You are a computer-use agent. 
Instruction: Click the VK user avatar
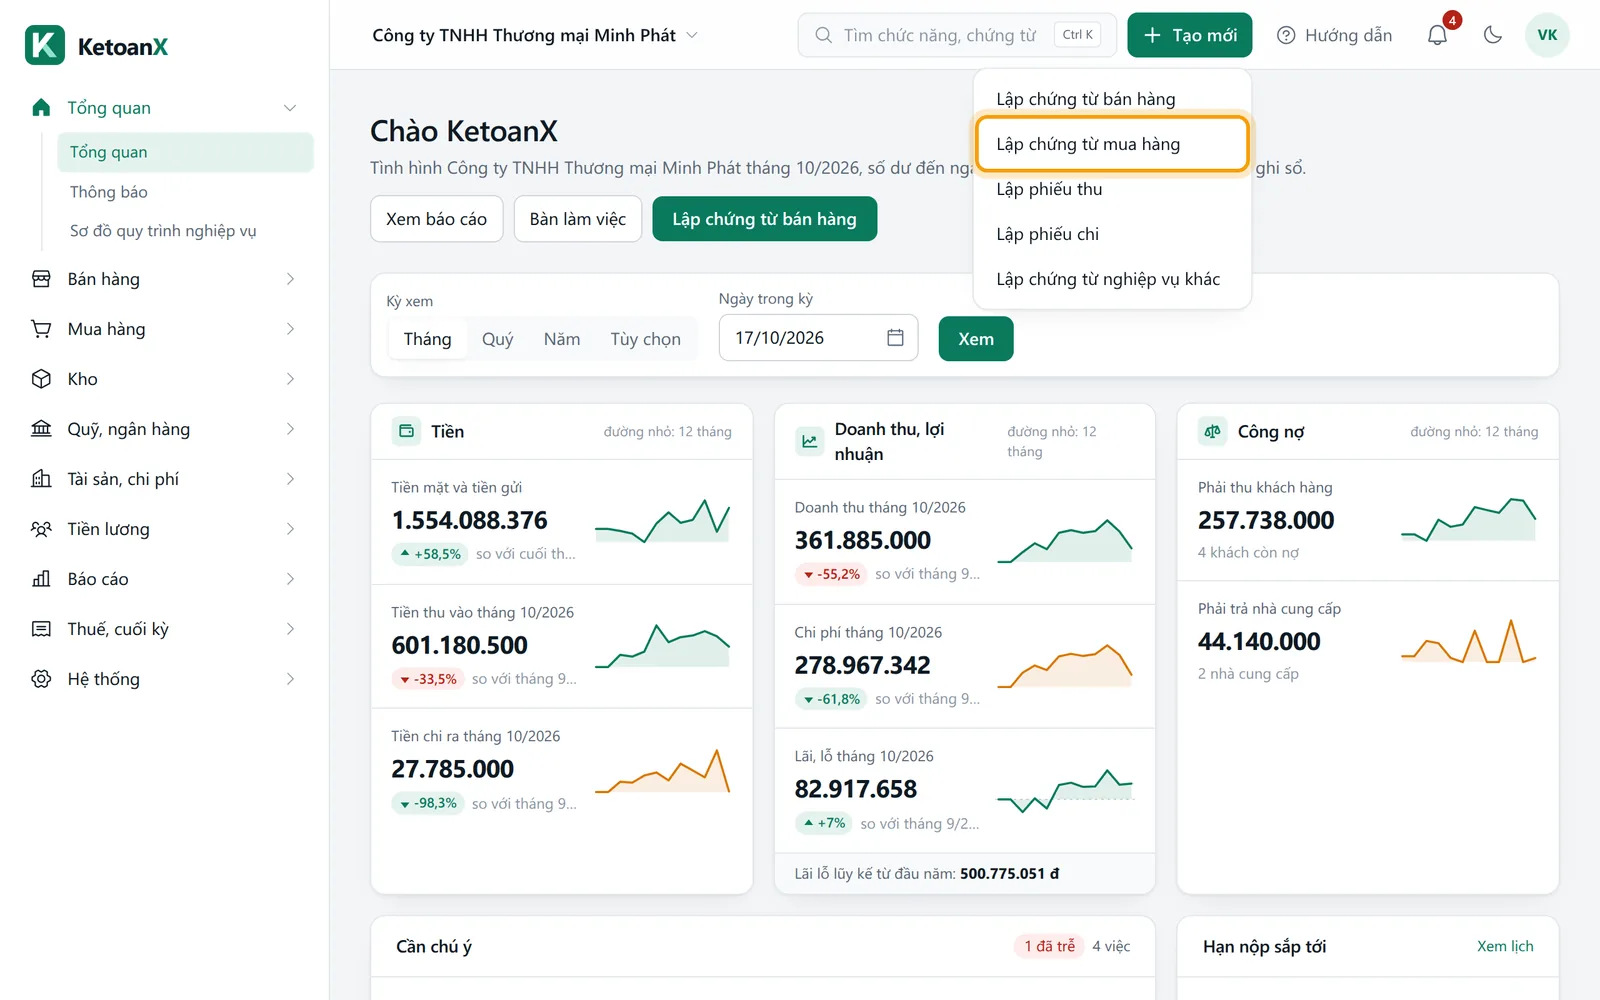(1547, 35)
